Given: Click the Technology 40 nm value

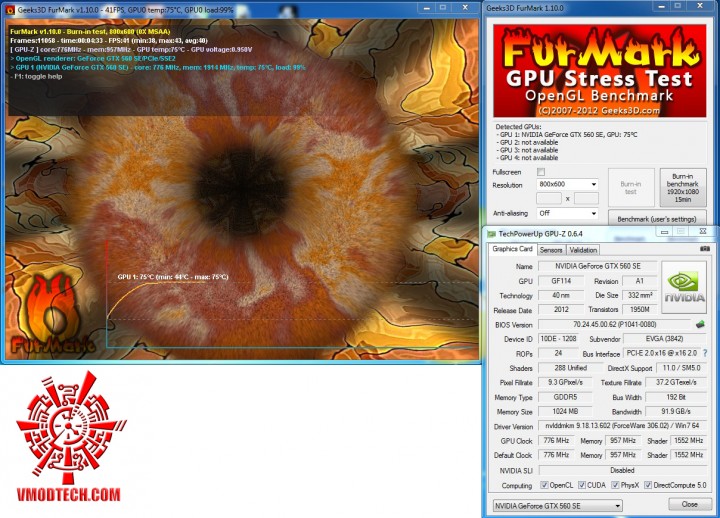Looking at the screenshot, I should click(x=561, y=295).
